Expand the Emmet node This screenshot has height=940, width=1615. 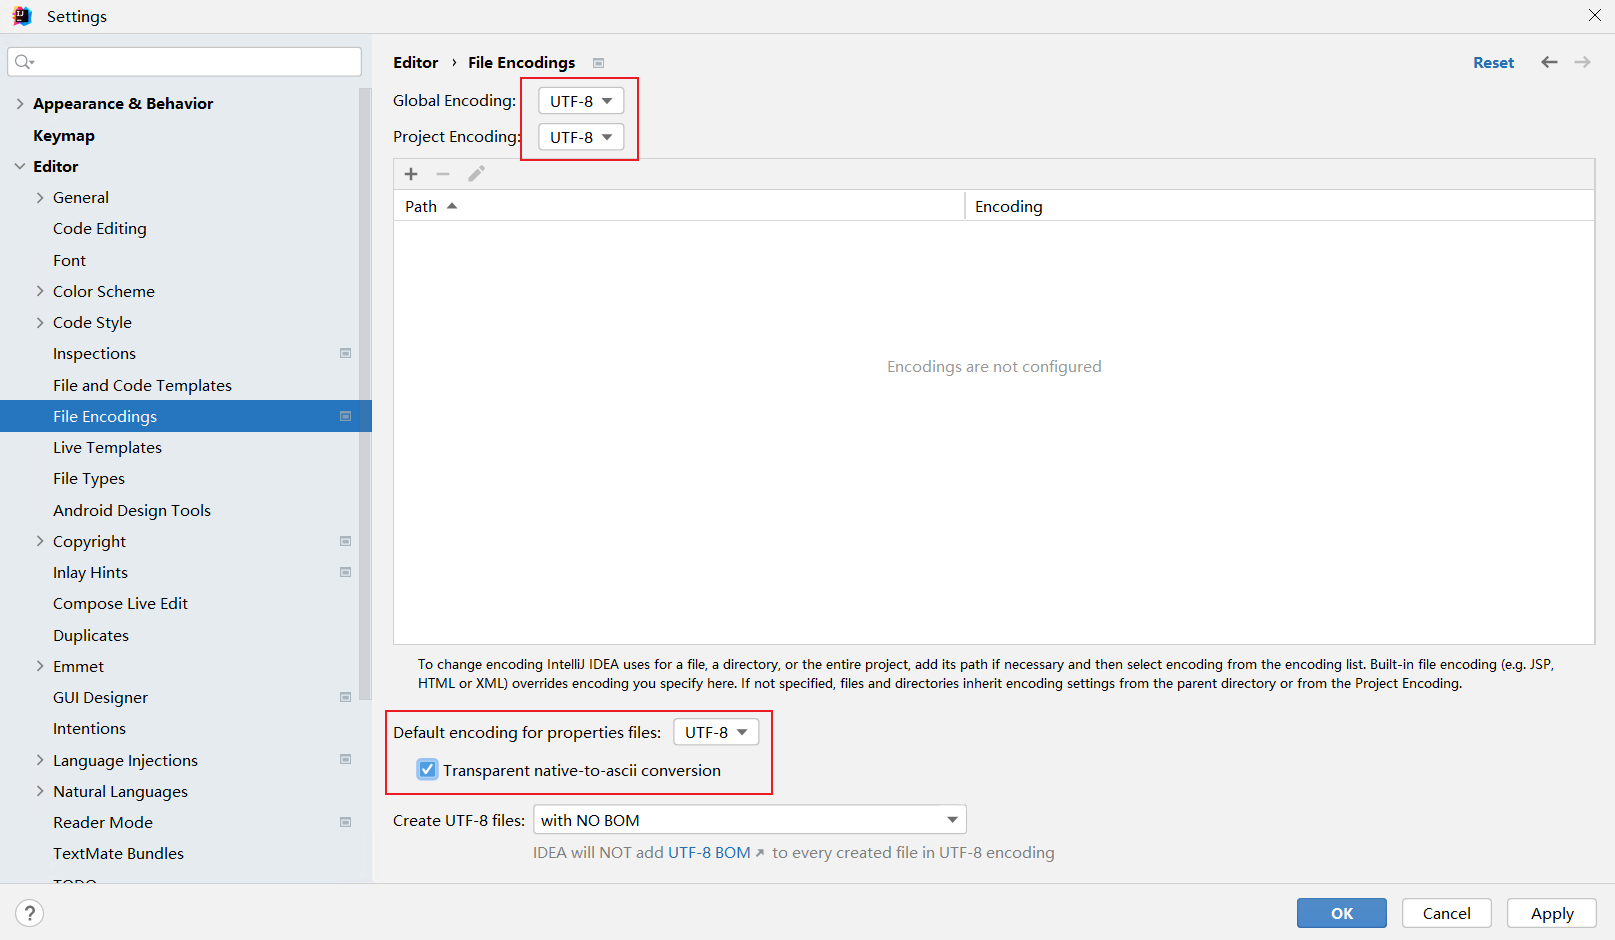click(40, 666)
